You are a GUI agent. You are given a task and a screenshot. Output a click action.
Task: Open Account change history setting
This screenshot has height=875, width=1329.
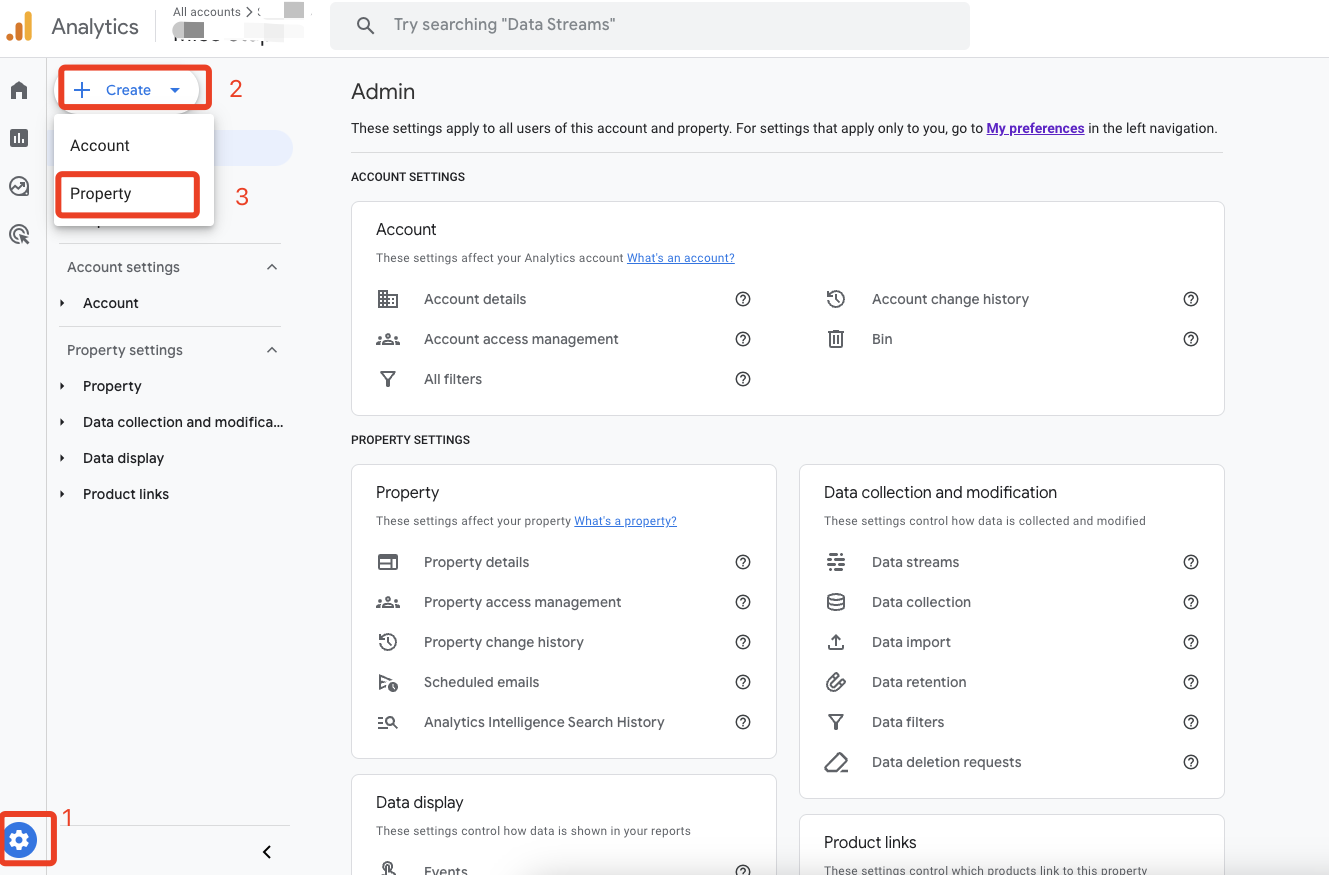(950, 299)
